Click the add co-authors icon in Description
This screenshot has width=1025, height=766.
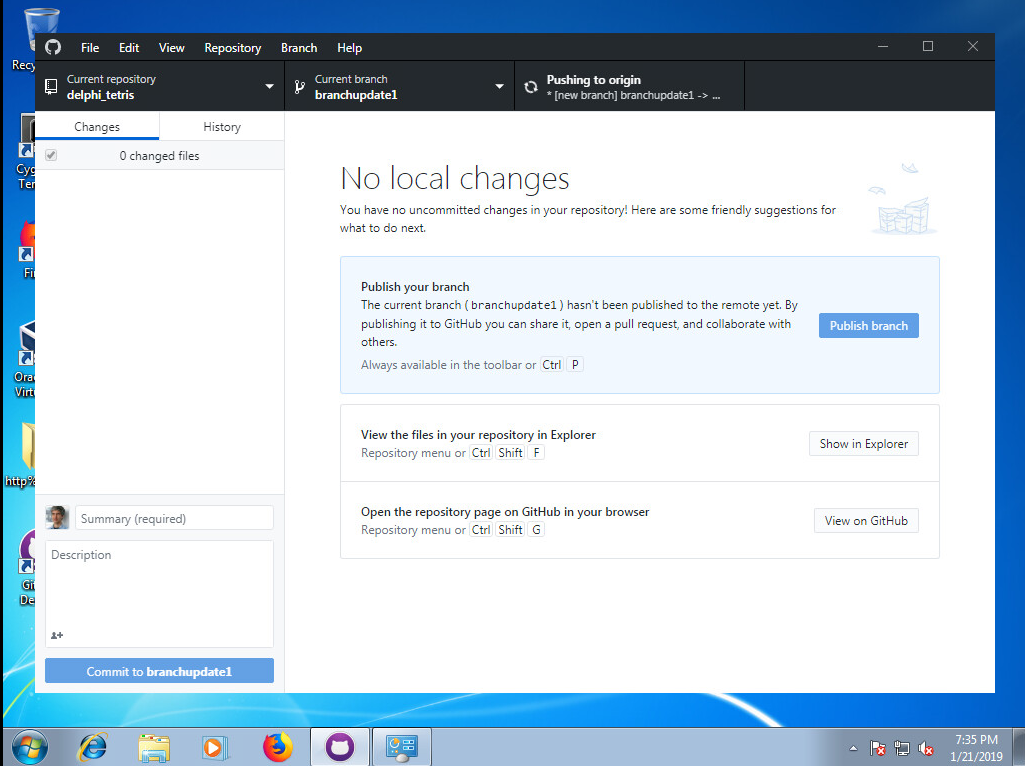[57, 635]
